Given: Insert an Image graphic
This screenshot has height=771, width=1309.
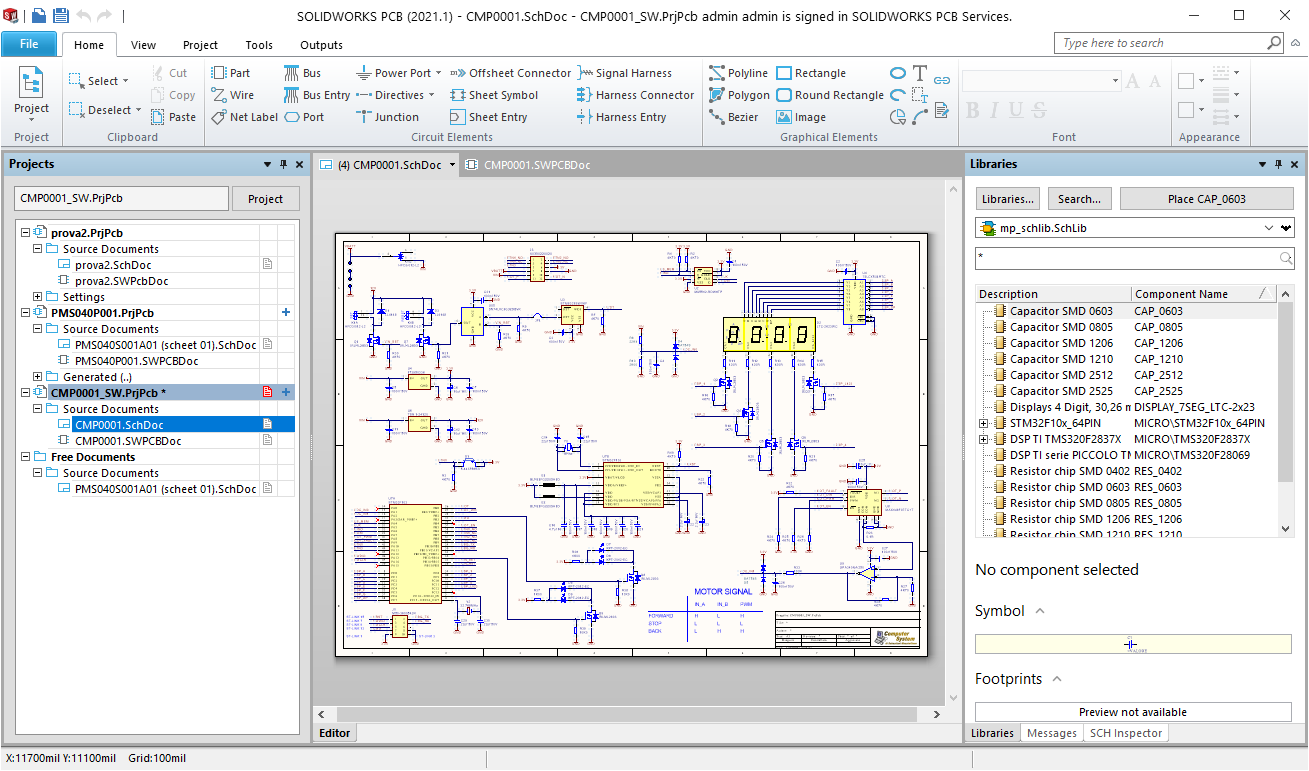Looking at the screenshot, I should 801,117.
